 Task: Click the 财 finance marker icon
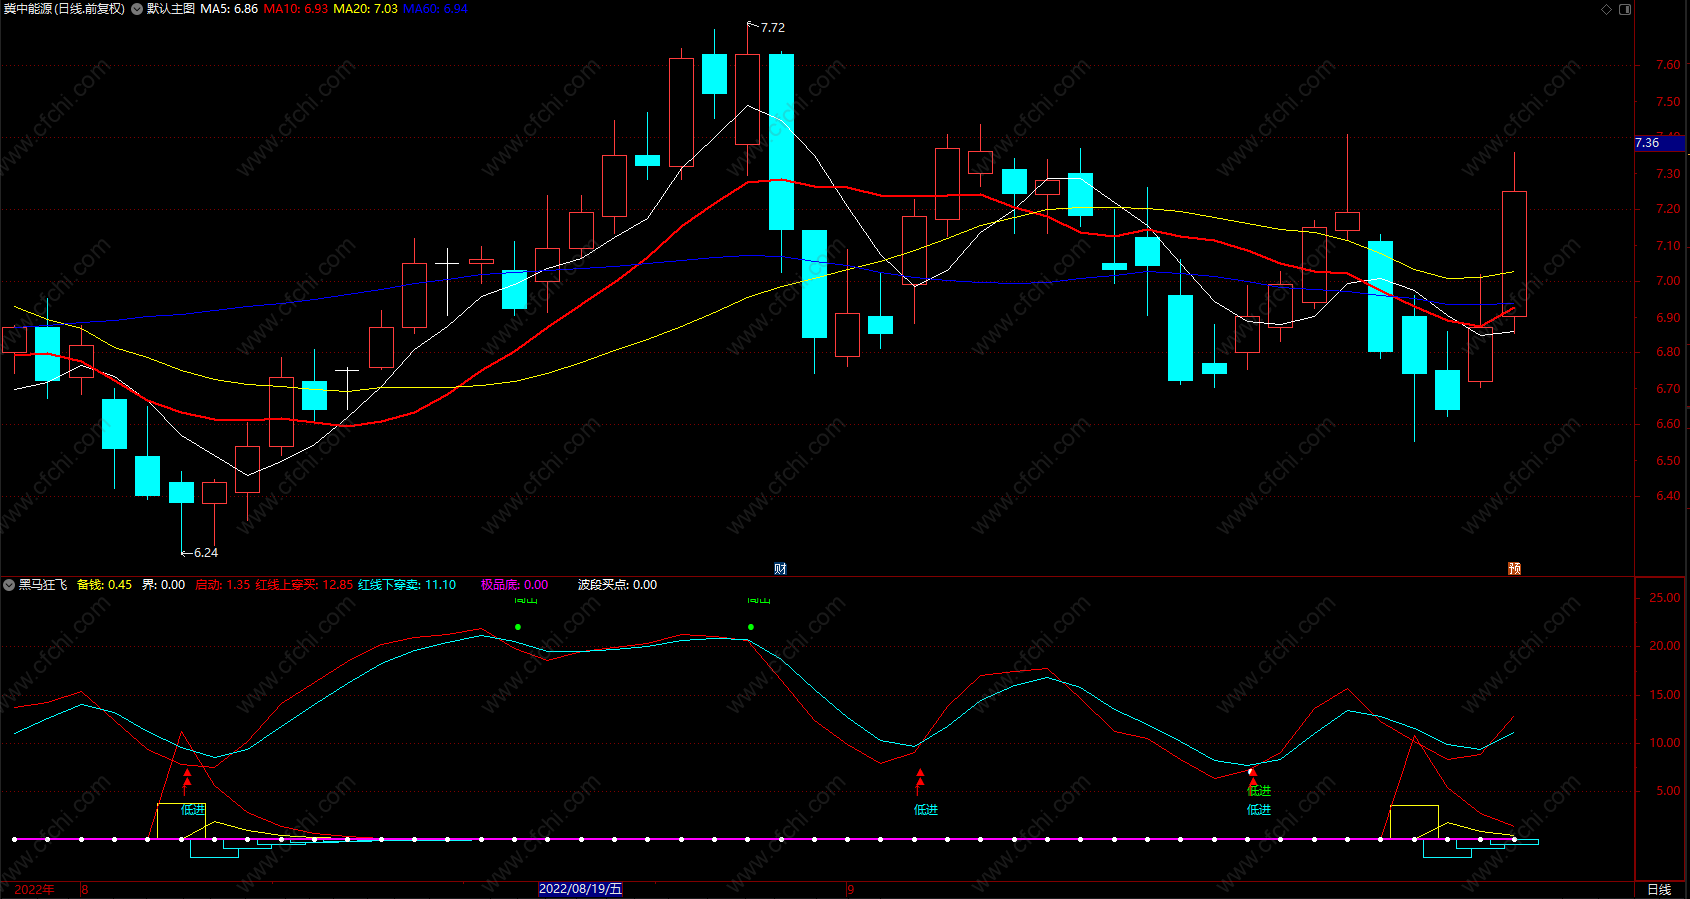tap(780, 568)
